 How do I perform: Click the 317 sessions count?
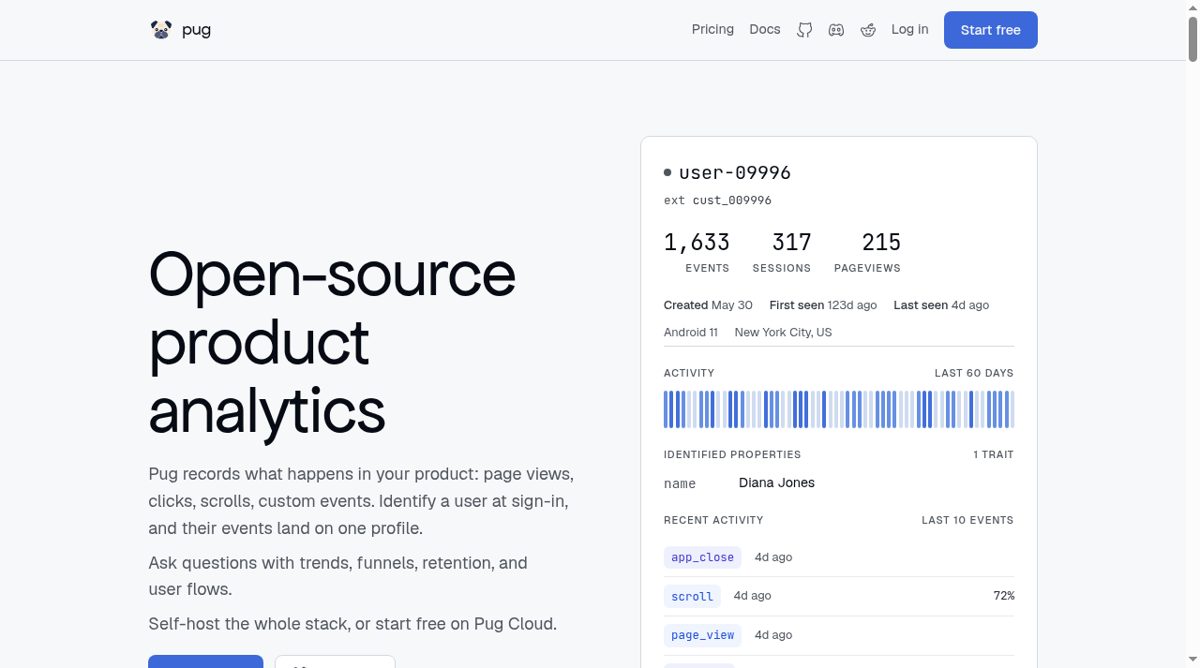pos(792,242)
